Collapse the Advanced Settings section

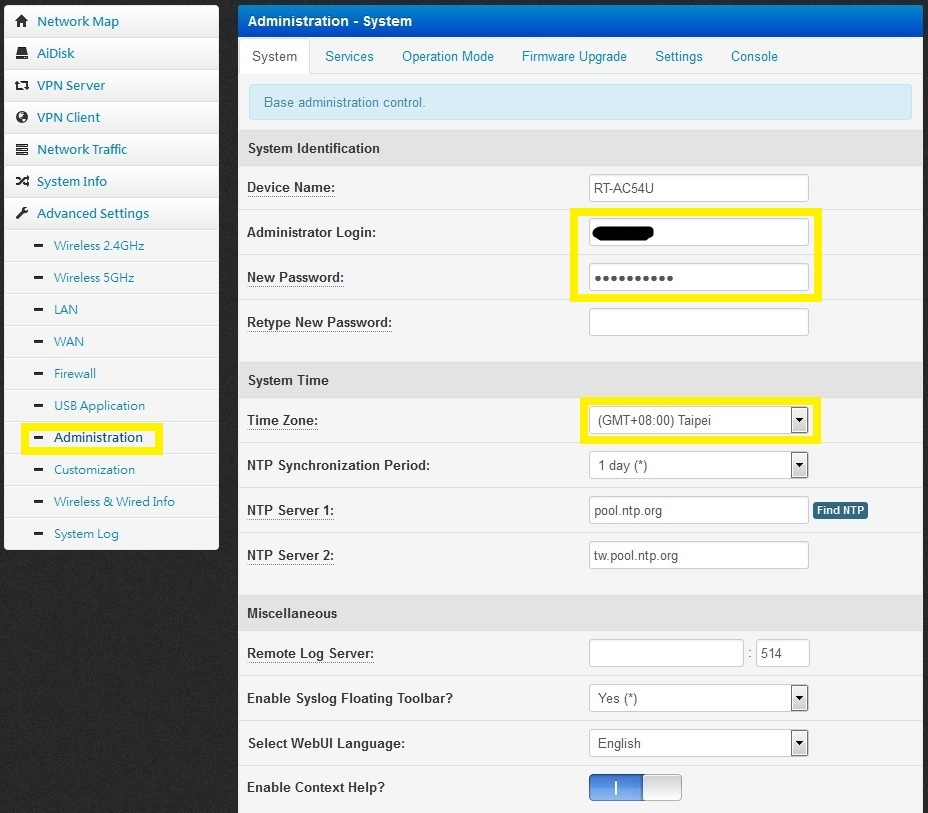pyautogui.click(x=93, y=213)
